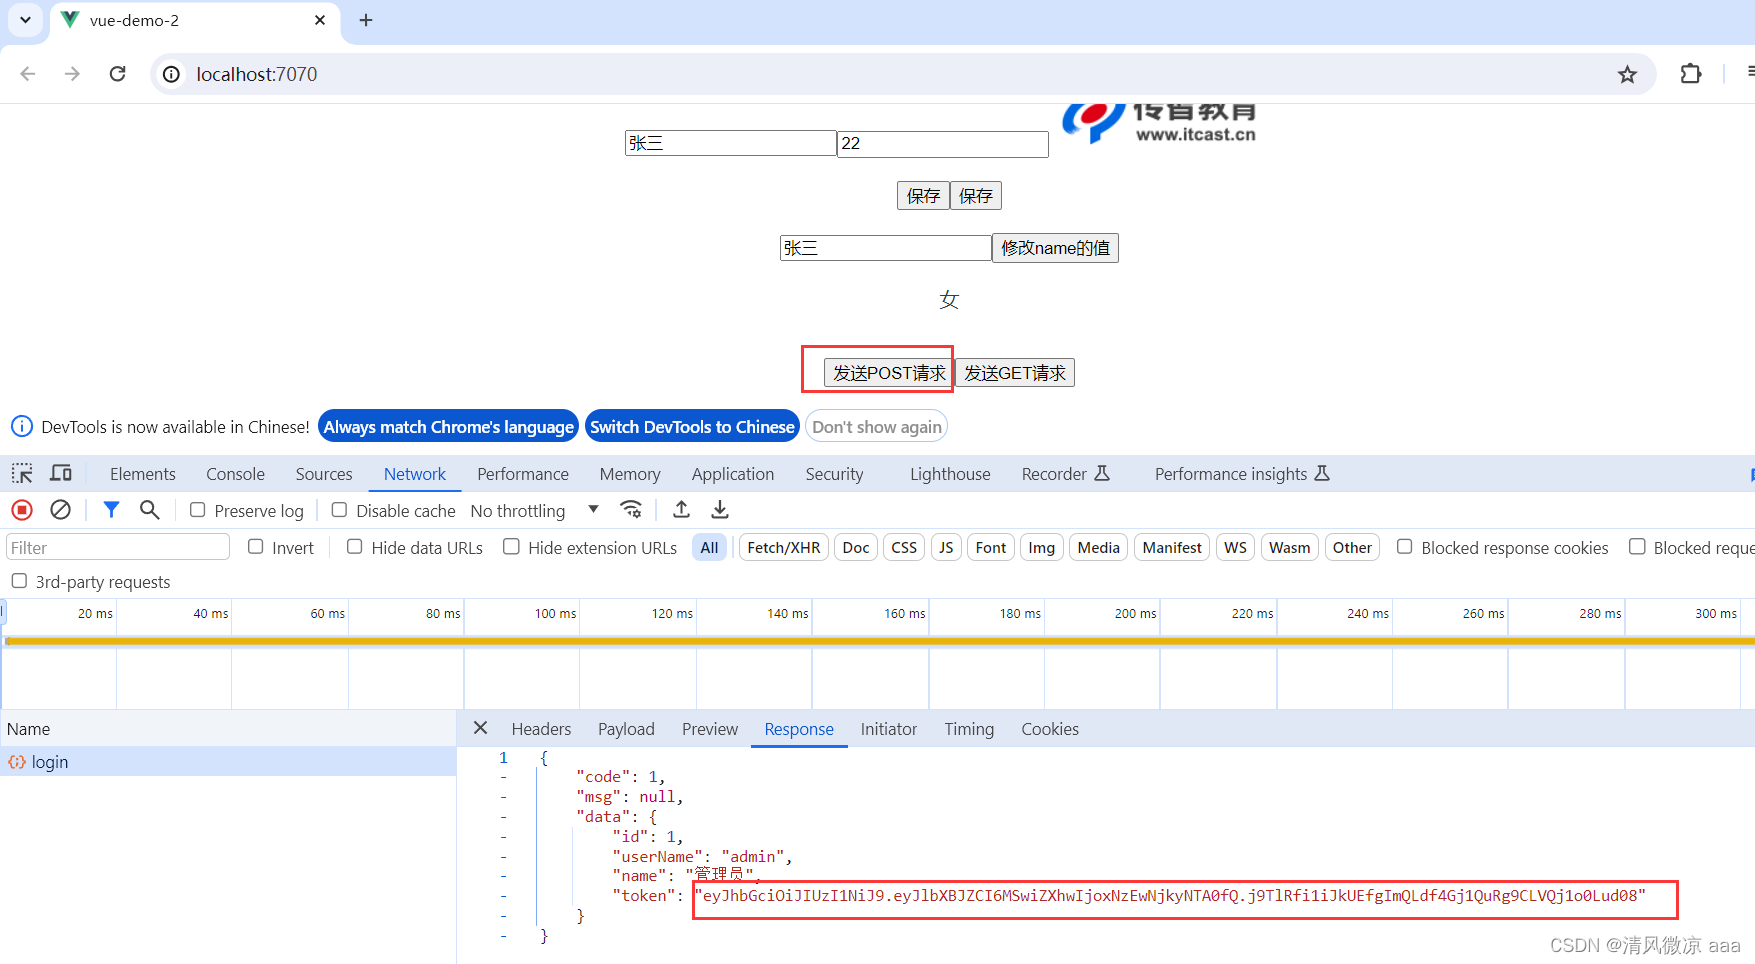Click the name input containing 张三 beside 22

point(730,143)
